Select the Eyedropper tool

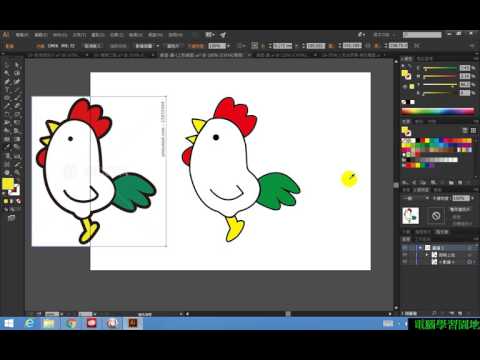(7, 147)
